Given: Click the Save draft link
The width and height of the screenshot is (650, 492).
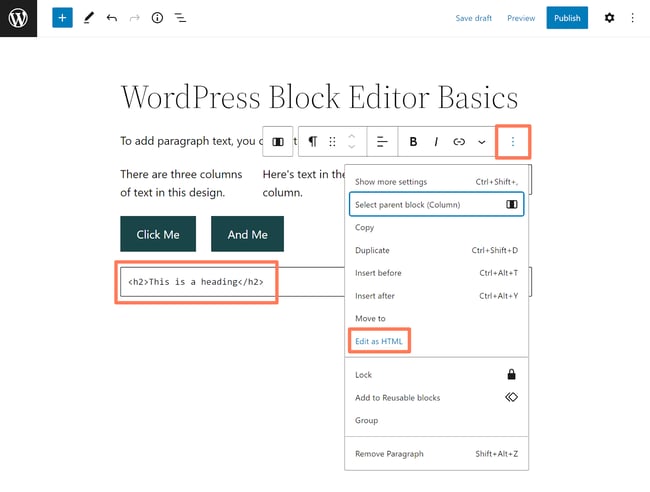Looking at the screenshot, I should [474, 18].
